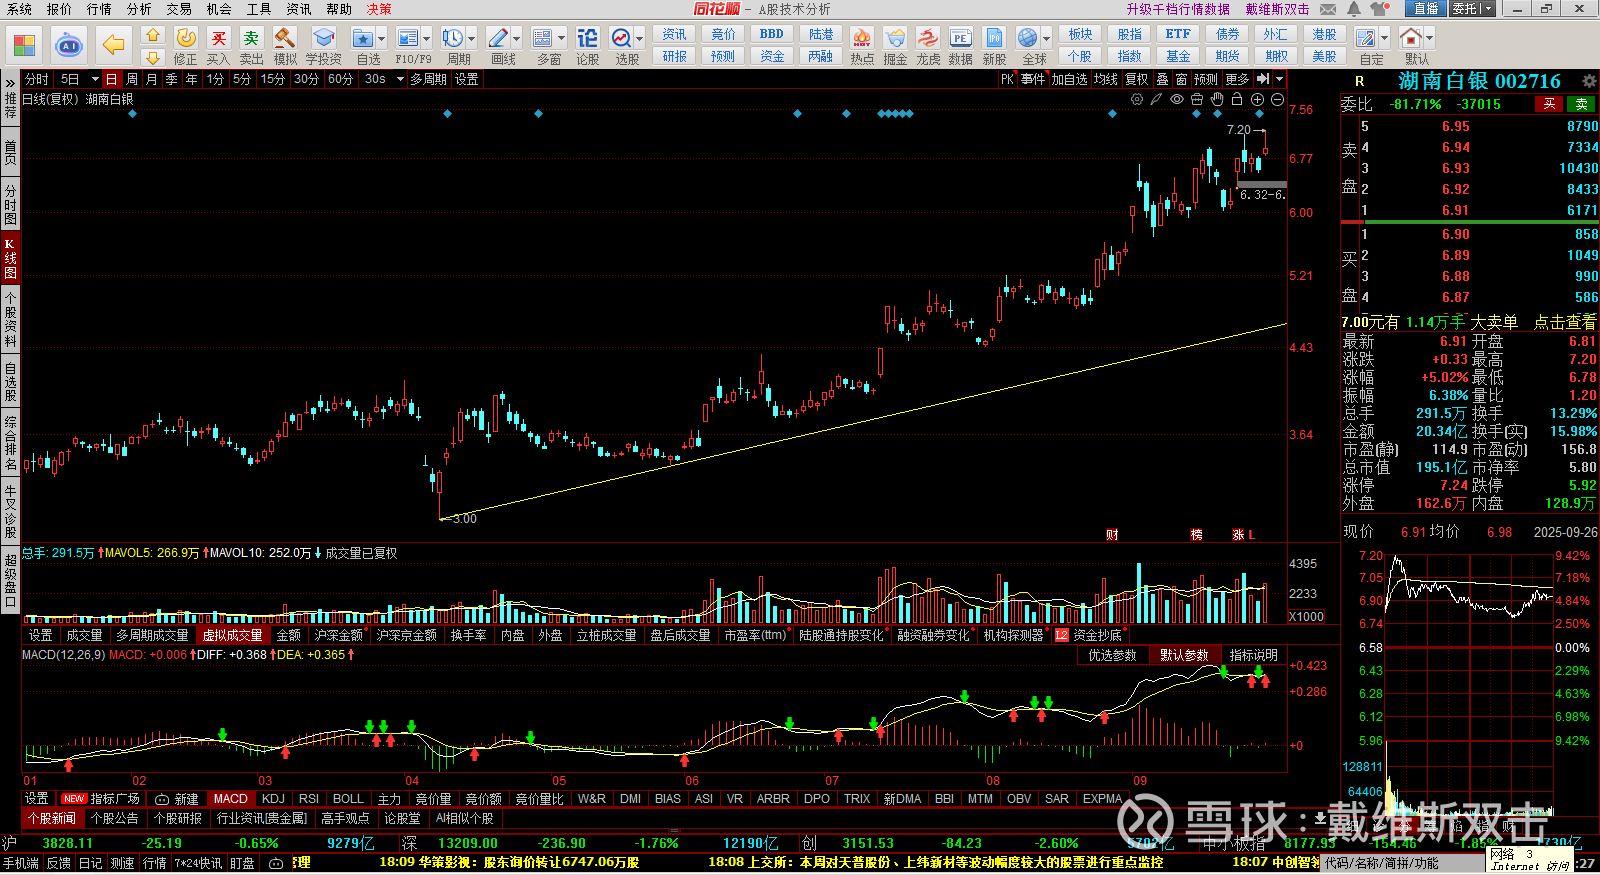
Task: Open the 全球 global markets dropdown arrow
Action: [1046, 38]
